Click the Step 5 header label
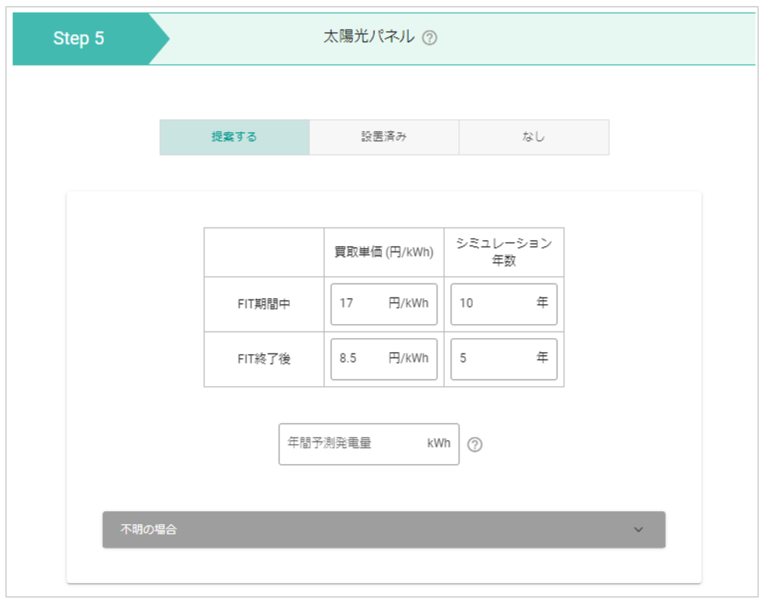The width and height of the screenshot is (762, 603). coord(78,38)
